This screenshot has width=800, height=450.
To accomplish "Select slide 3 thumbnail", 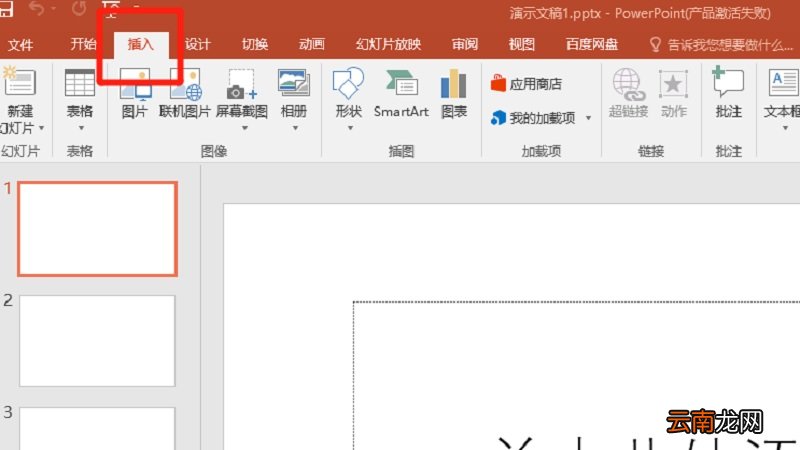I will pos(97,428).
